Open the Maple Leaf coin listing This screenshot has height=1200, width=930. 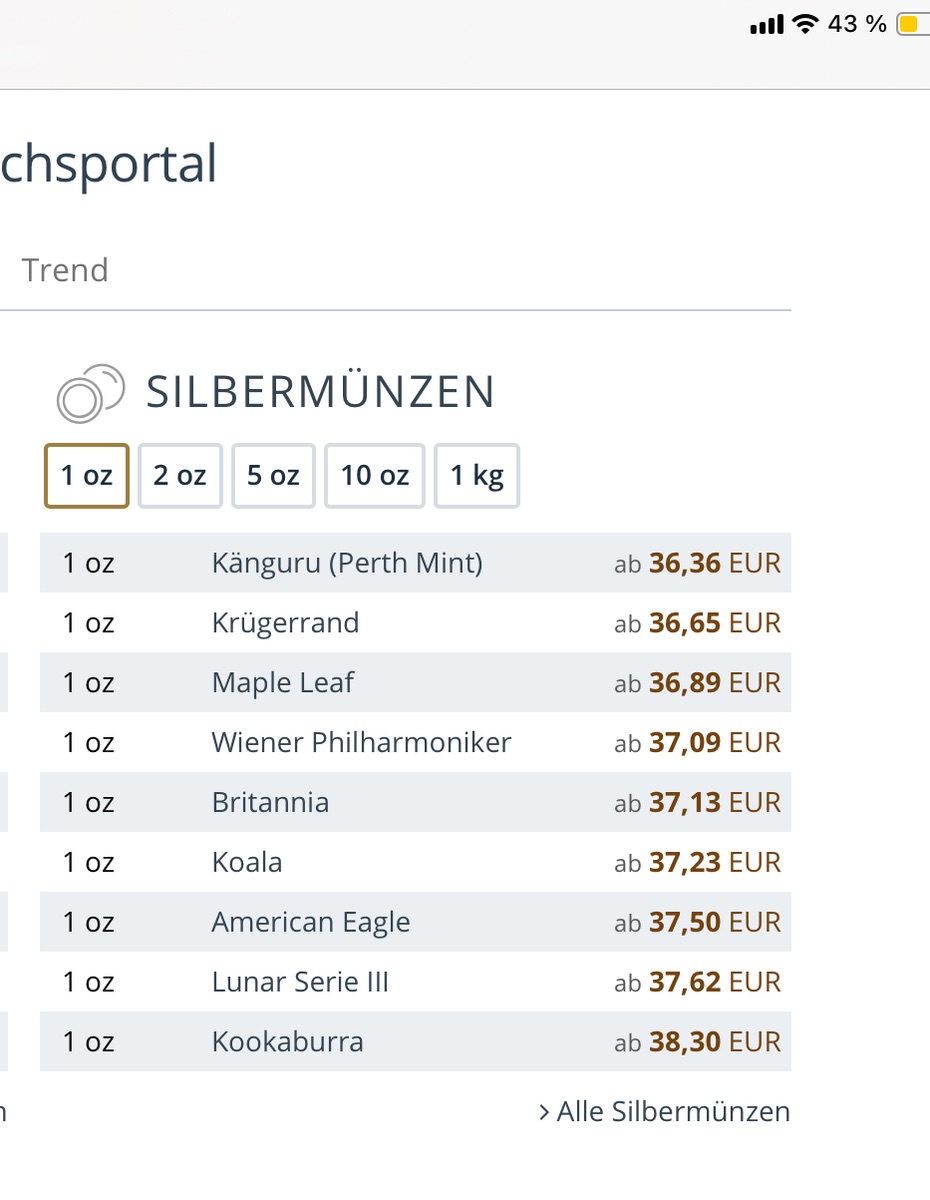(x=283, y=683)
